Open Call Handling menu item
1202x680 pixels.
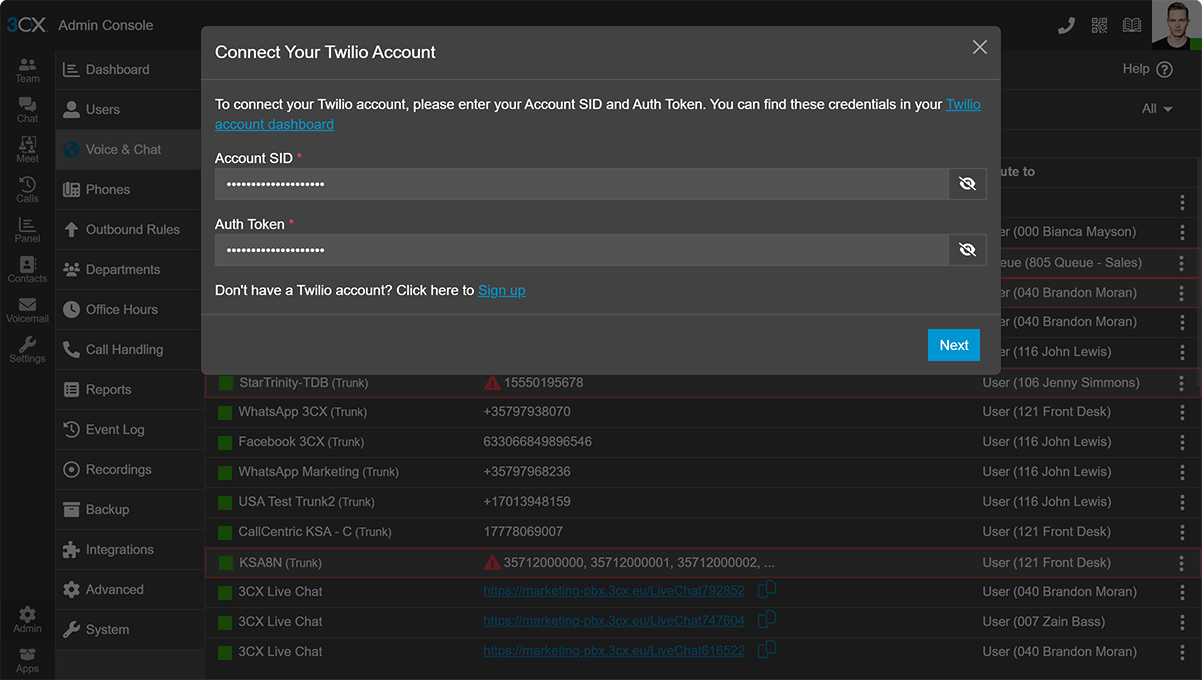click(129, 350)
